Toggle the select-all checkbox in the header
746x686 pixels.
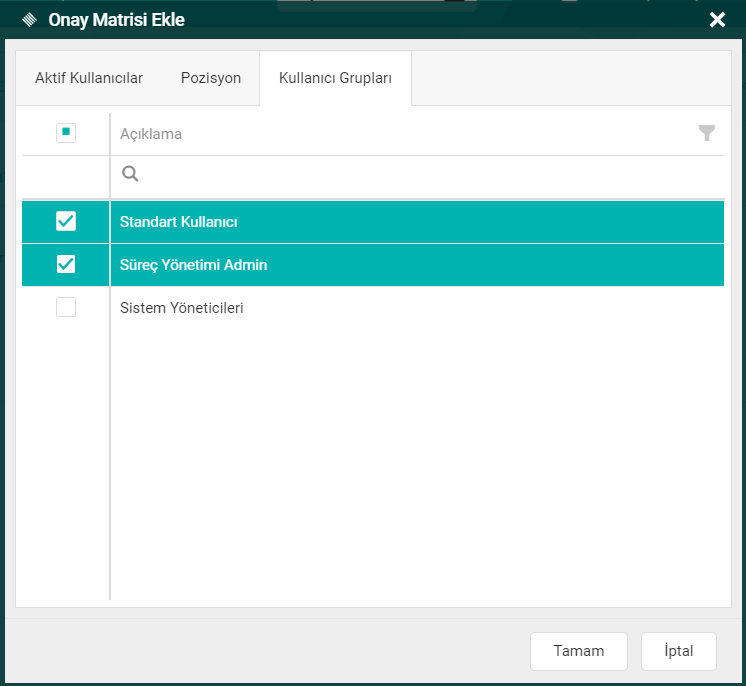(x=66, y=132)
